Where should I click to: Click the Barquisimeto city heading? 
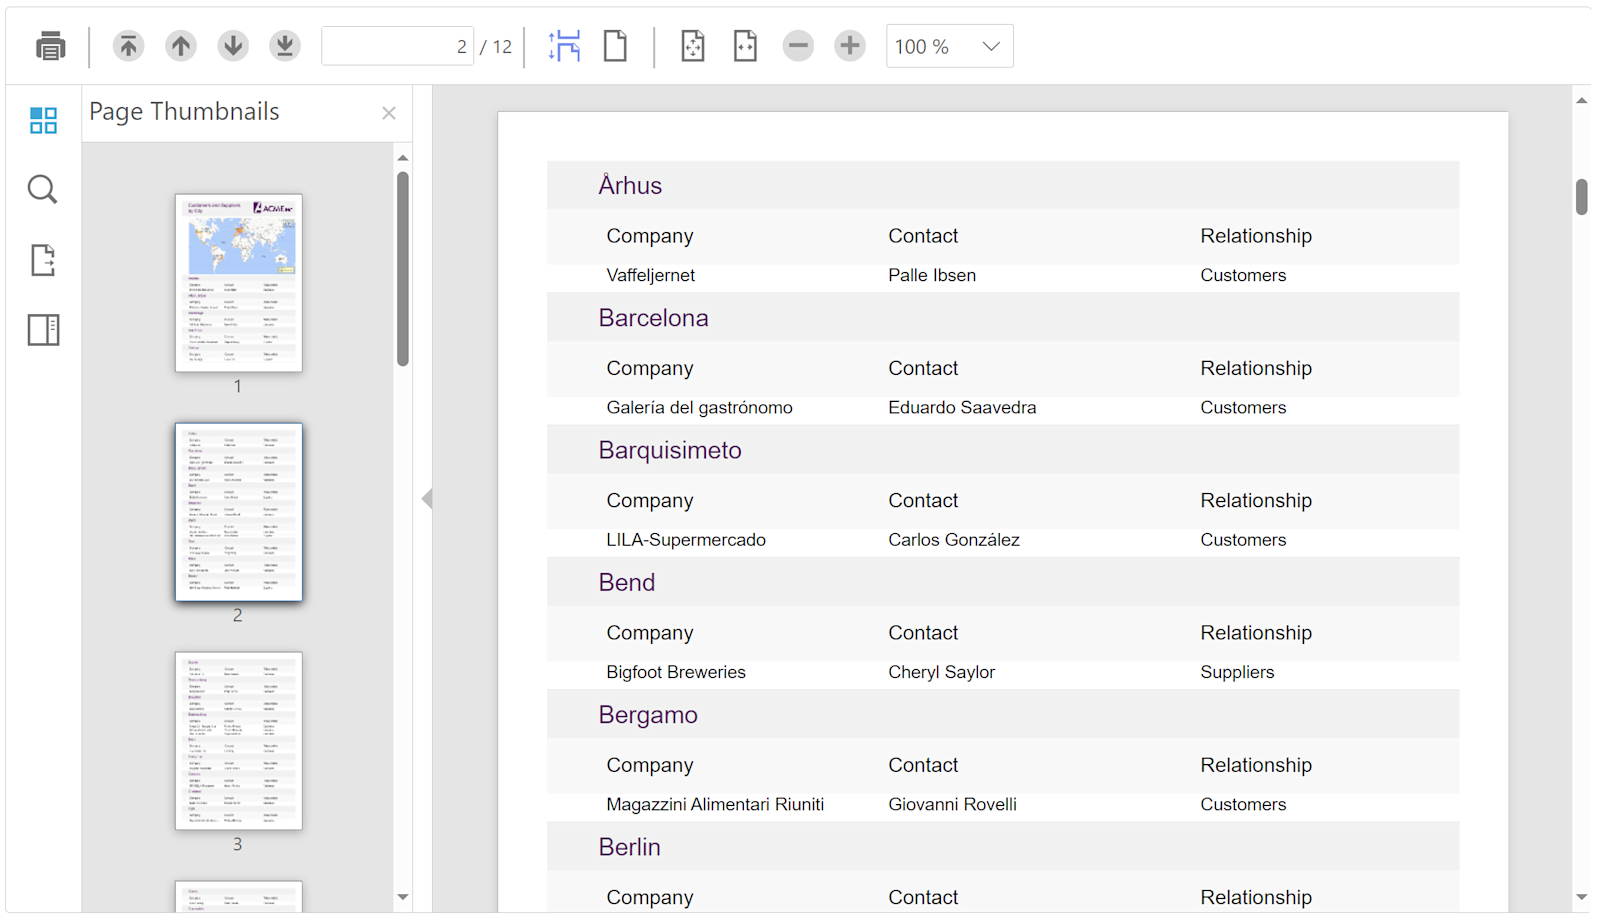point(670,450)
